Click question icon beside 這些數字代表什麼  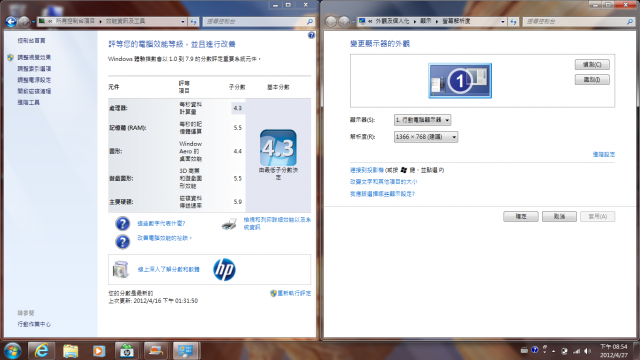pos(122,224)
